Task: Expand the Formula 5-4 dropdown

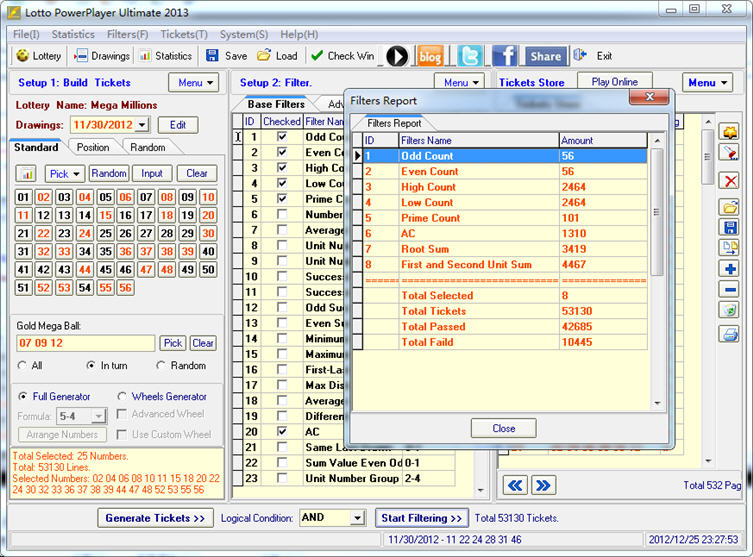Action: point(98,416)
